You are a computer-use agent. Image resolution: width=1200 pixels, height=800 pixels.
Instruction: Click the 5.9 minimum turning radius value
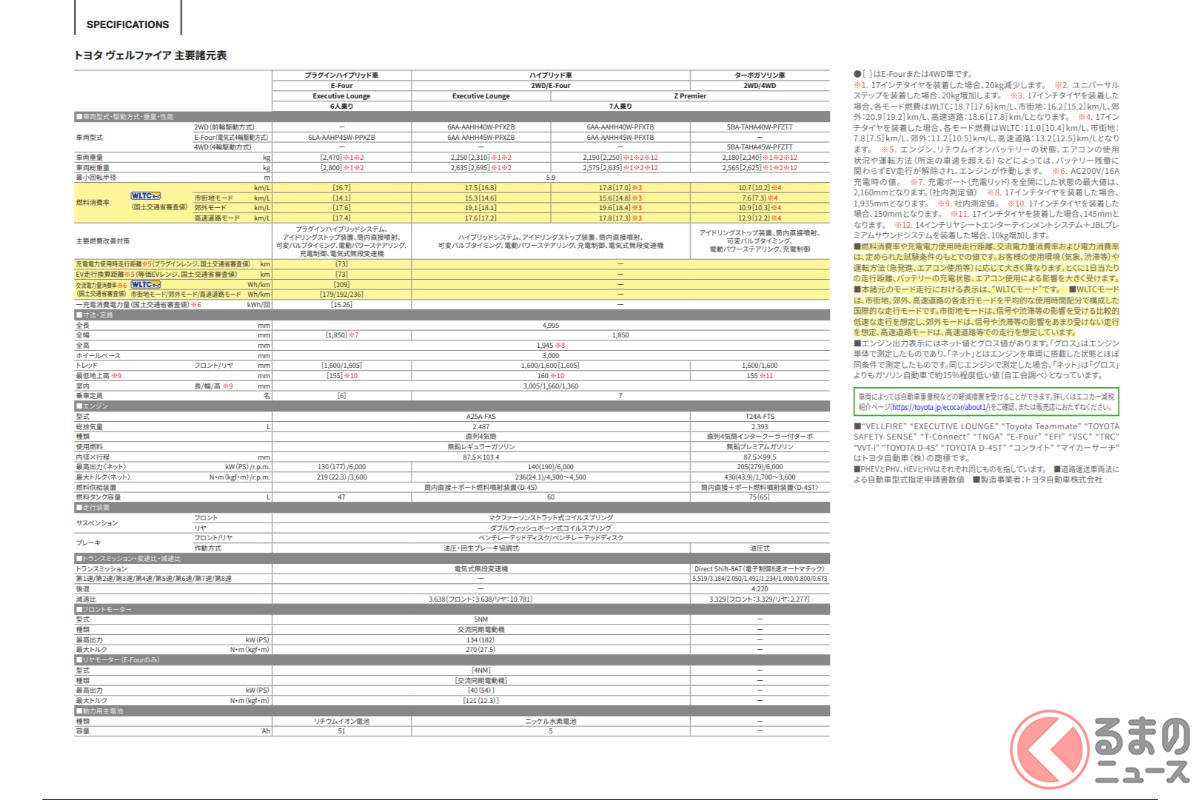click(551, 177)
